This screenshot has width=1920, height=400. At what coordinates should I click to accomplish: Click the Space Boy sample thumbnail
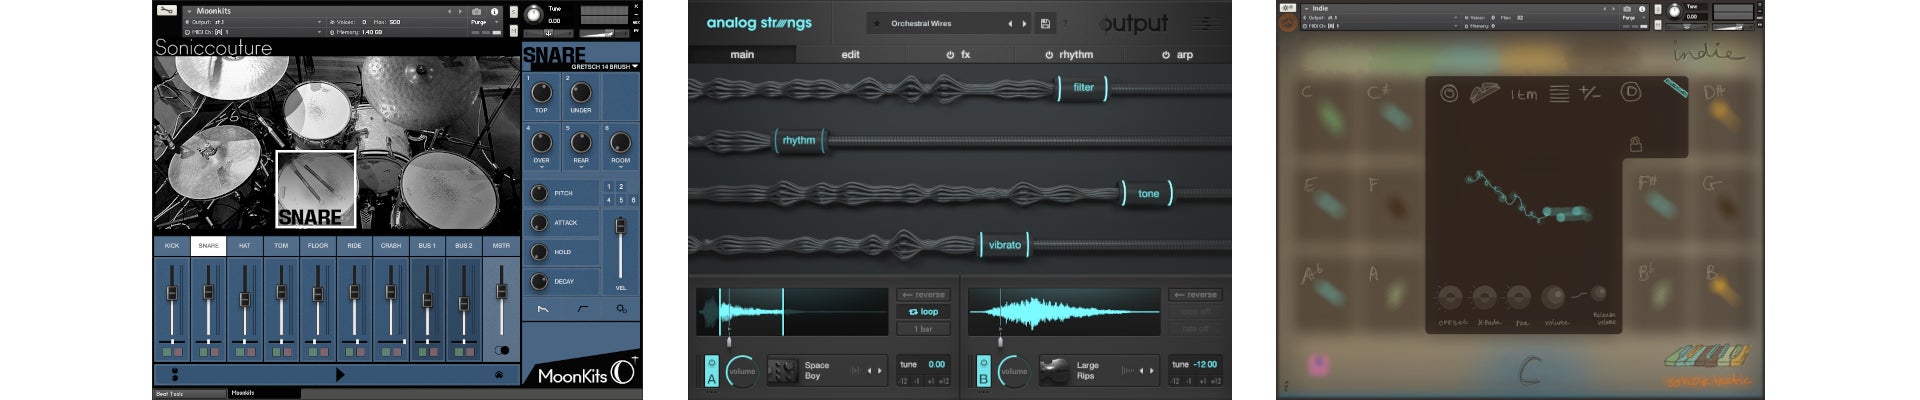pos(781,370)
